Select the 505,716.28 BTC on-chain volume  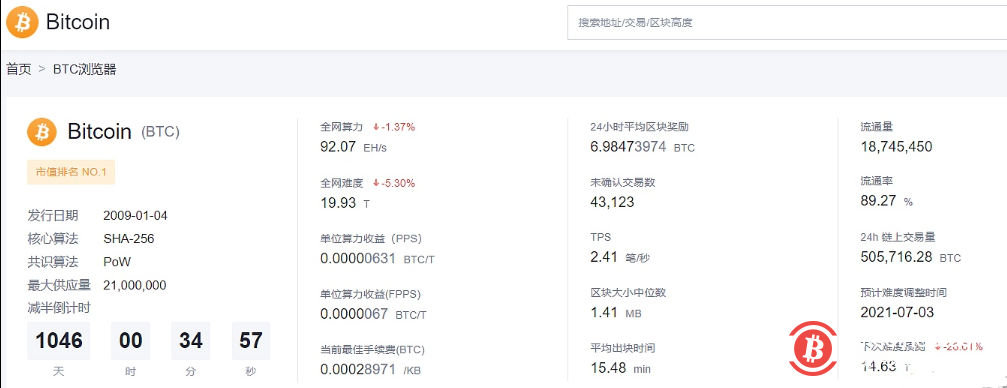pyautogui.click(x=911, y=258)
